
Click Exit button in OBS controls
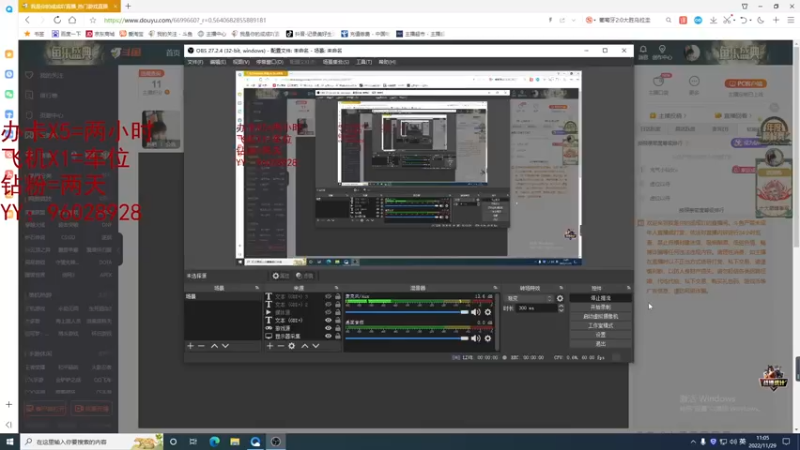tap(601, 344)
